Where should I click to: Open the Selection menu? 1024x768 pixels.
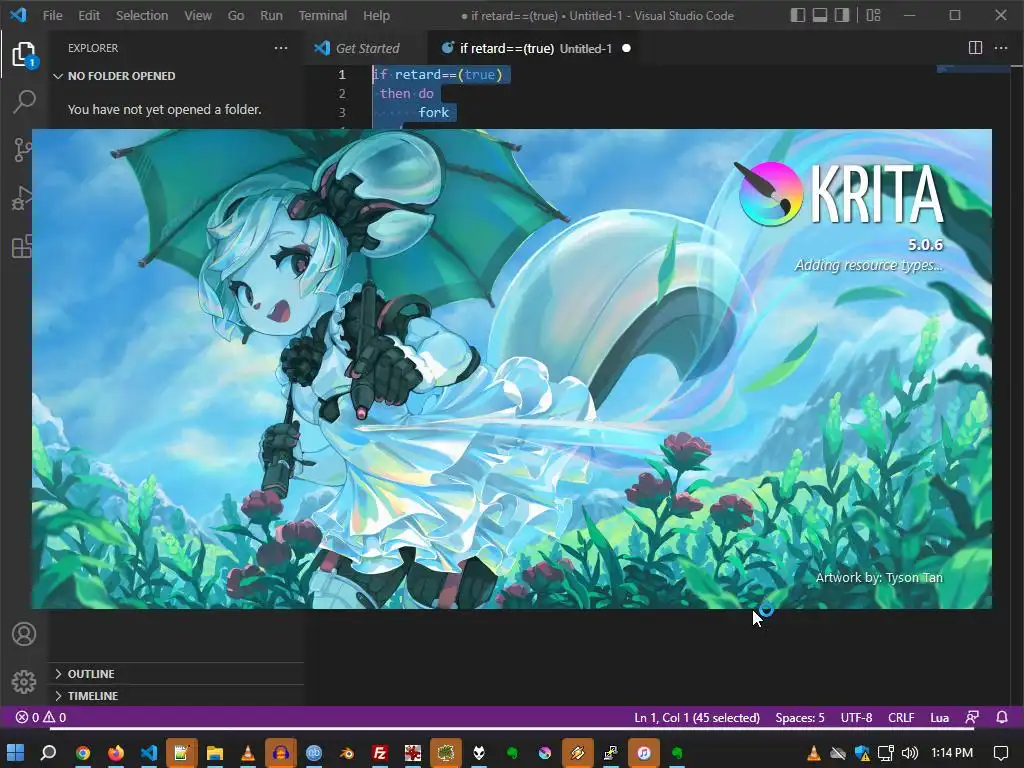tap(142, 15)
